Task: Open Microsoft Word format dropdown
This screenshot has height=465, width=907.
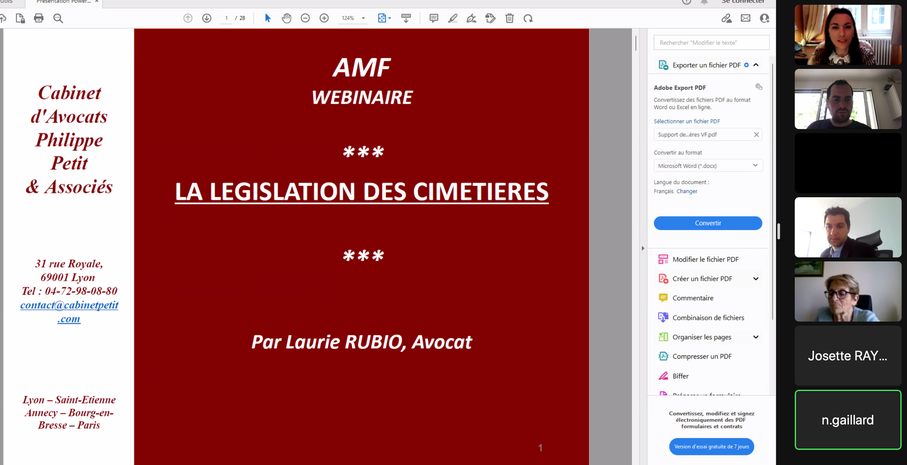Action: 707,166
